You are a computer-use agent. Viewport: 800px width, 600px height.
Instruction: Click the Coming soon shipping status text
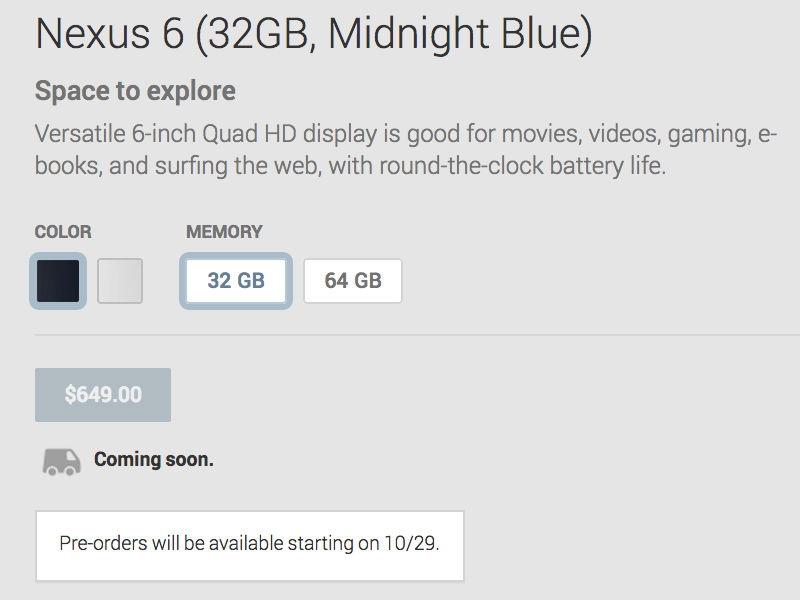click(x=154, y=460)
